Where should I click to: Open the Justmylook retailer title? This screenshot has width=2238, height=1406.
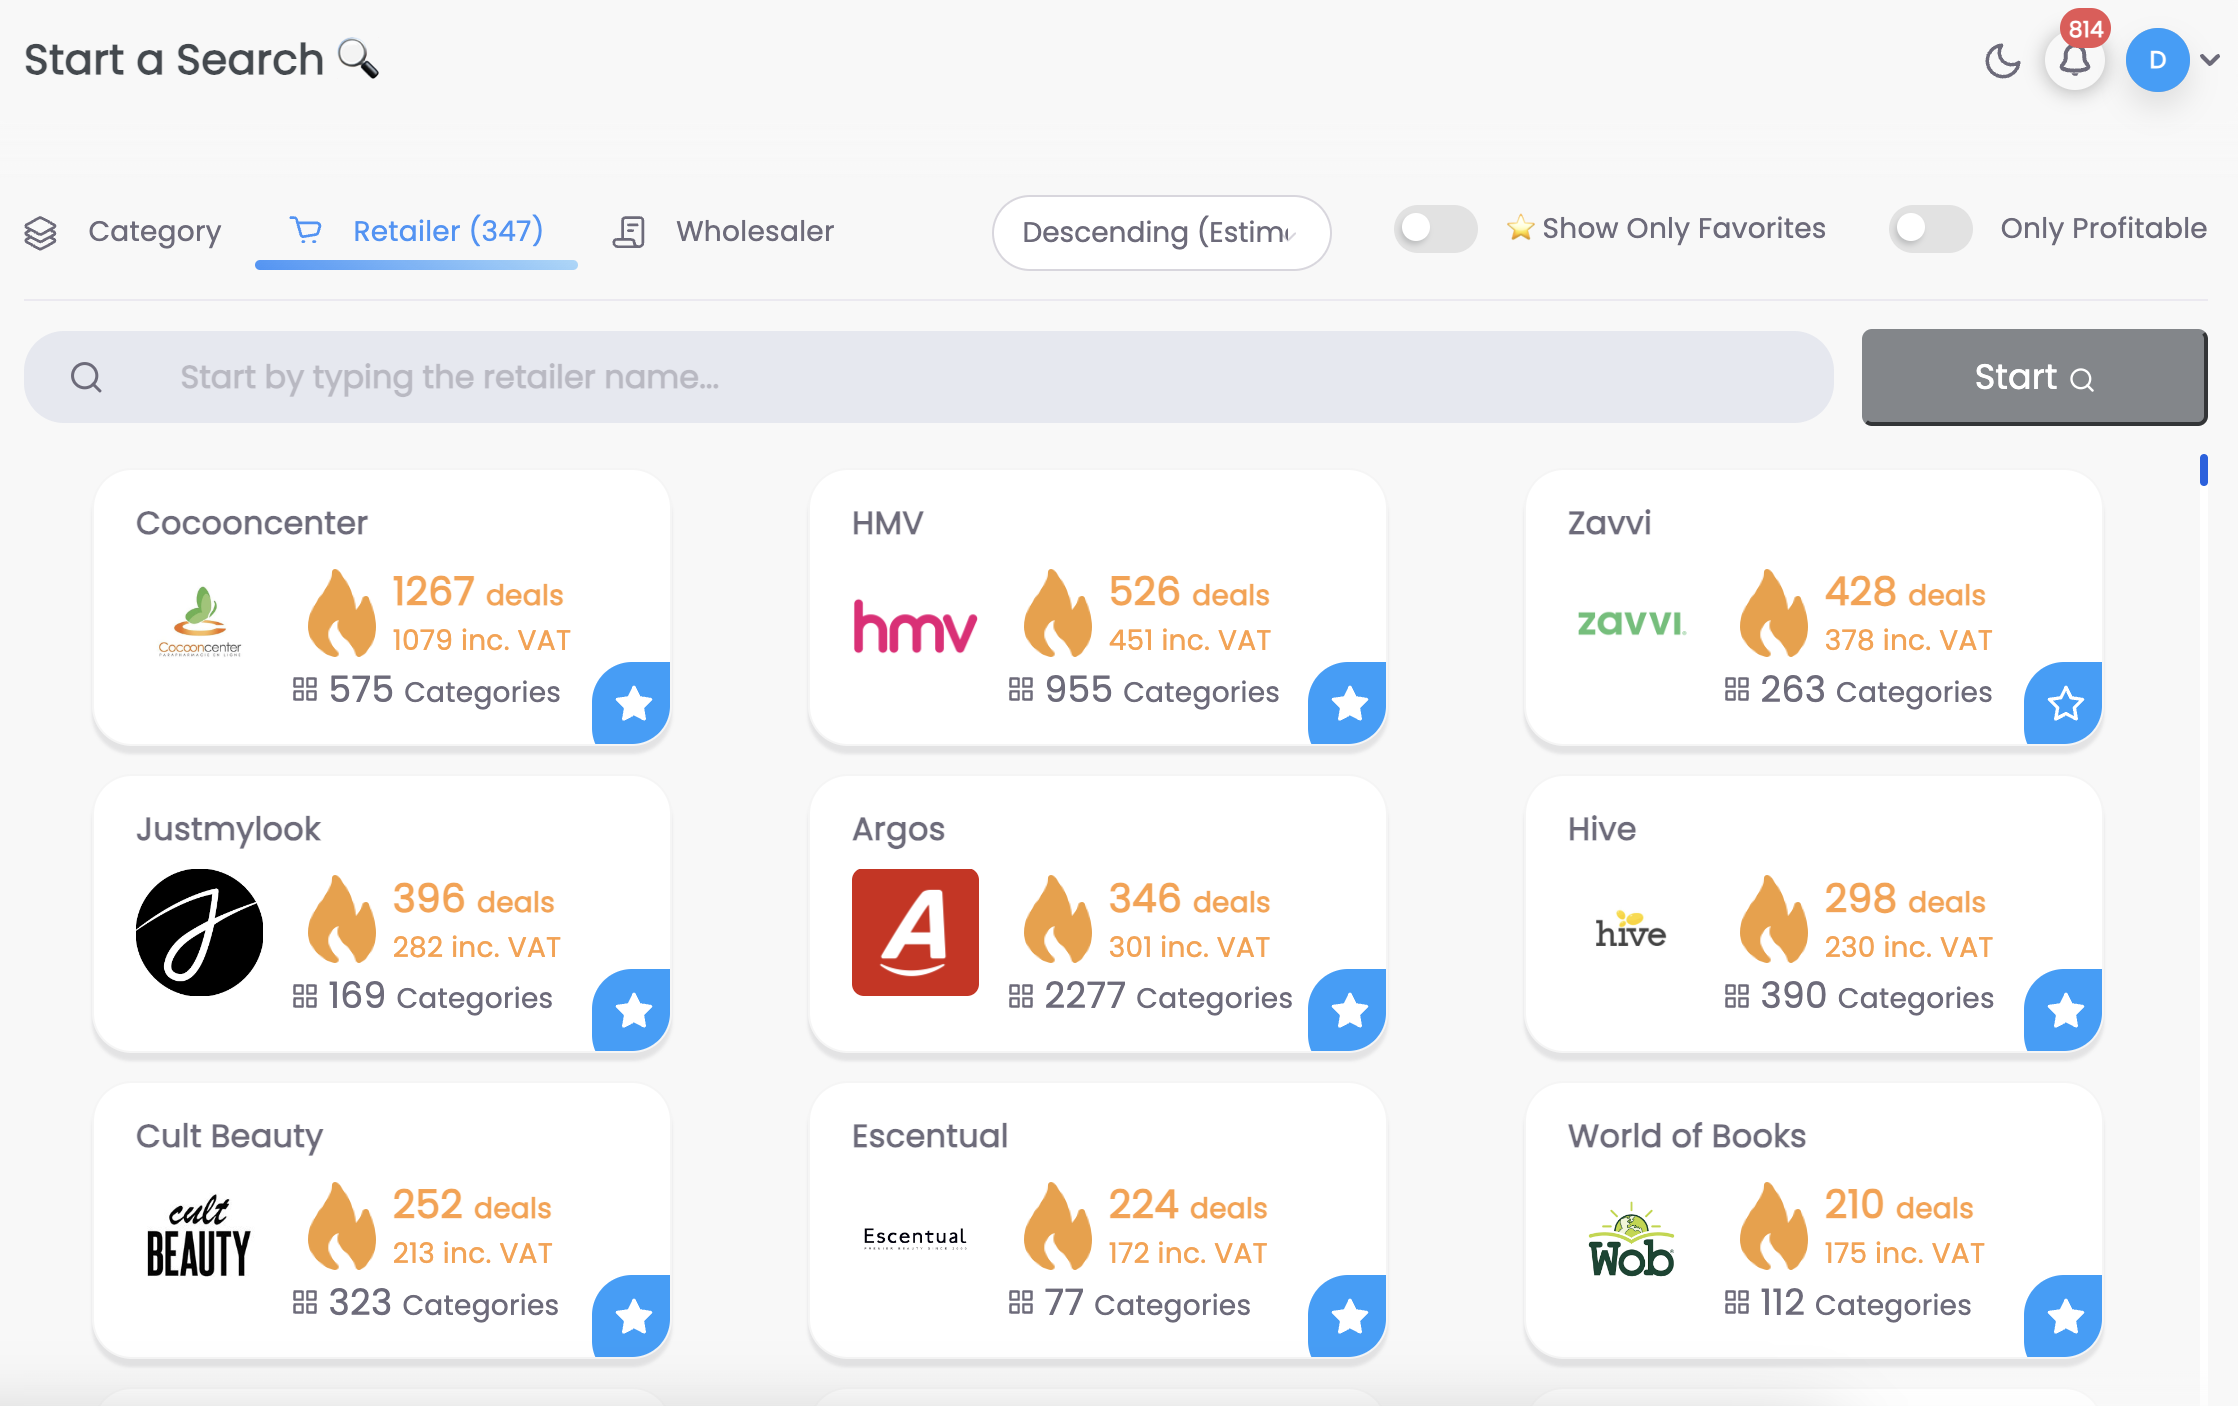coord(228,829)
